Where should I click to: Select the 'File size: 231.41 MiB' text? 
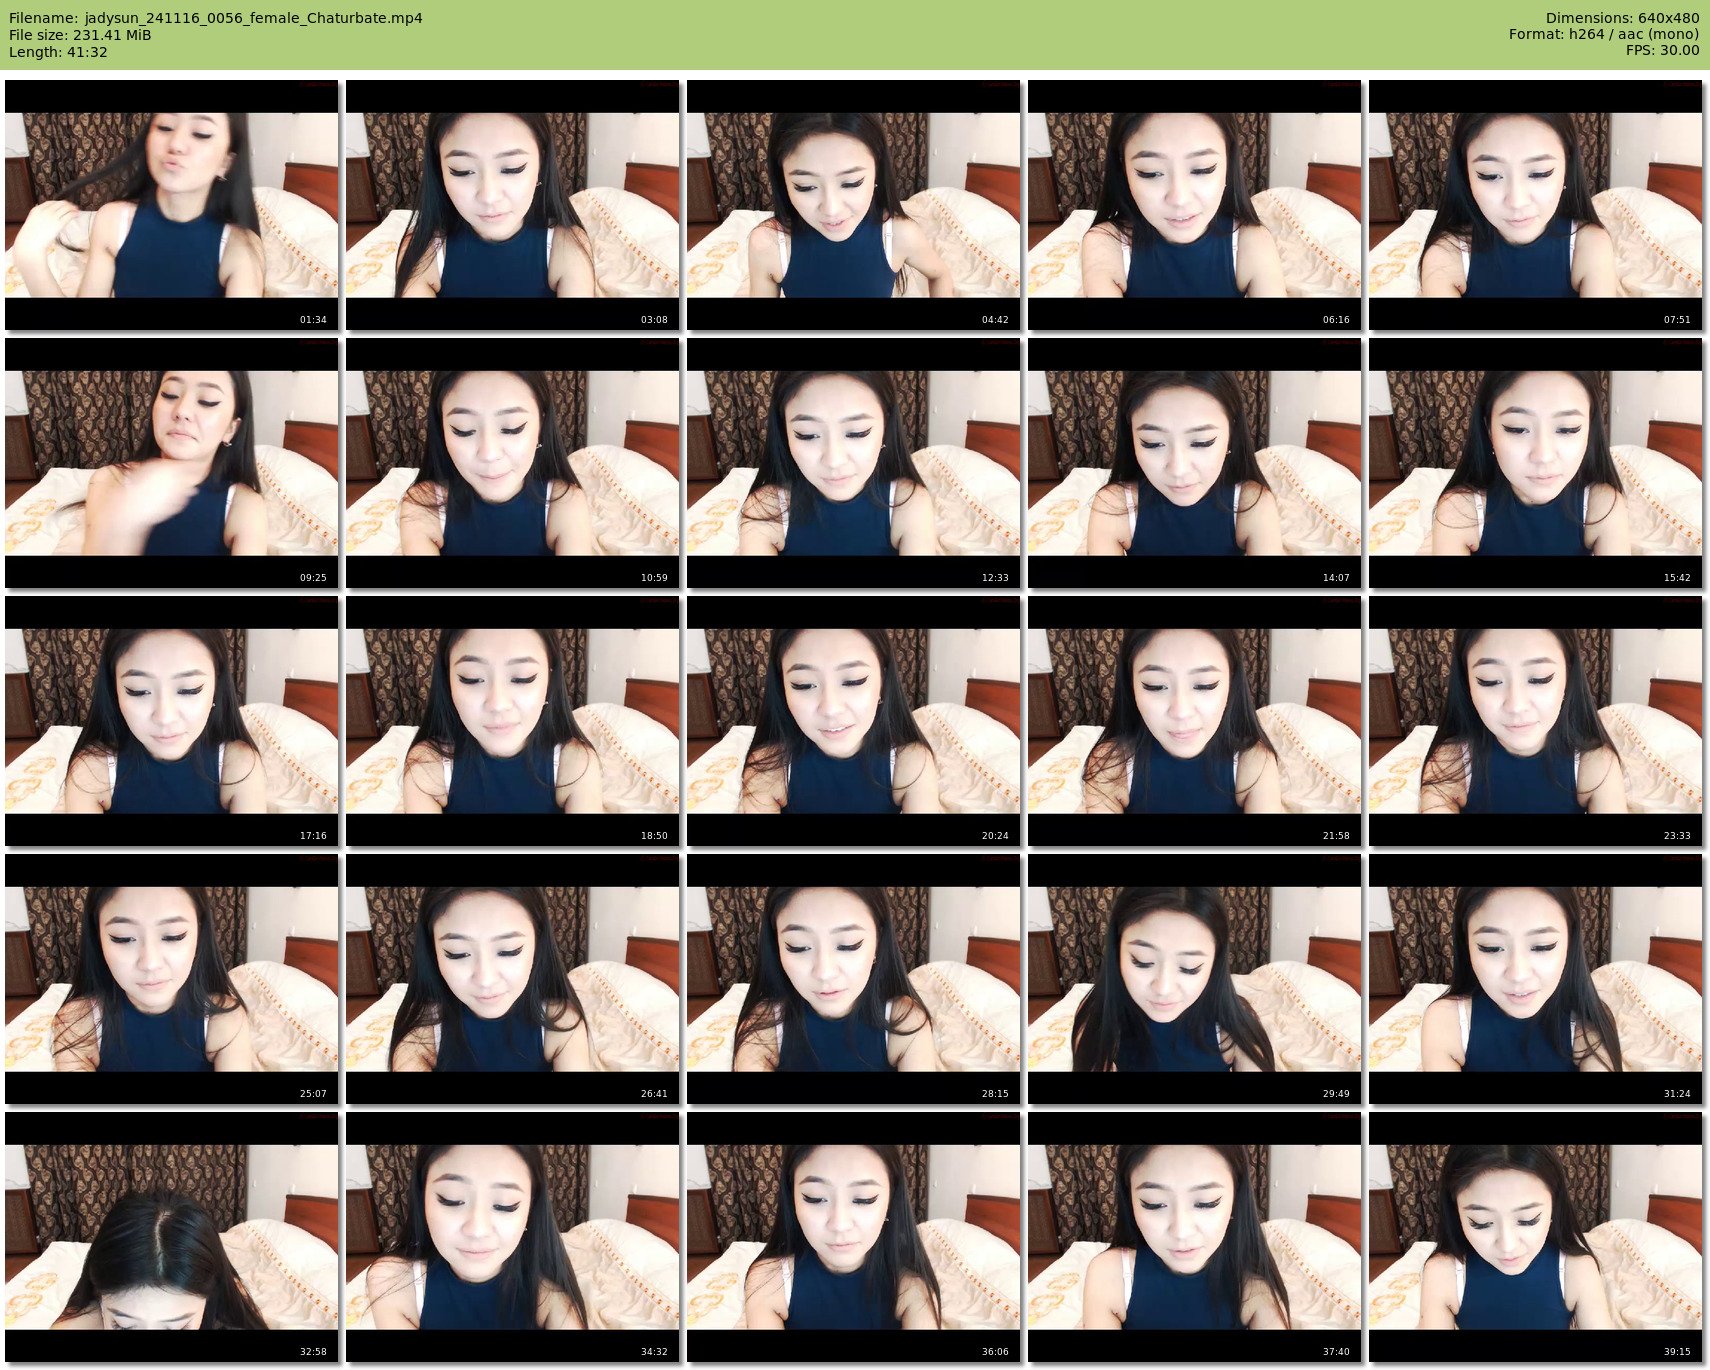pyautogui.click(x=80, y=35)
